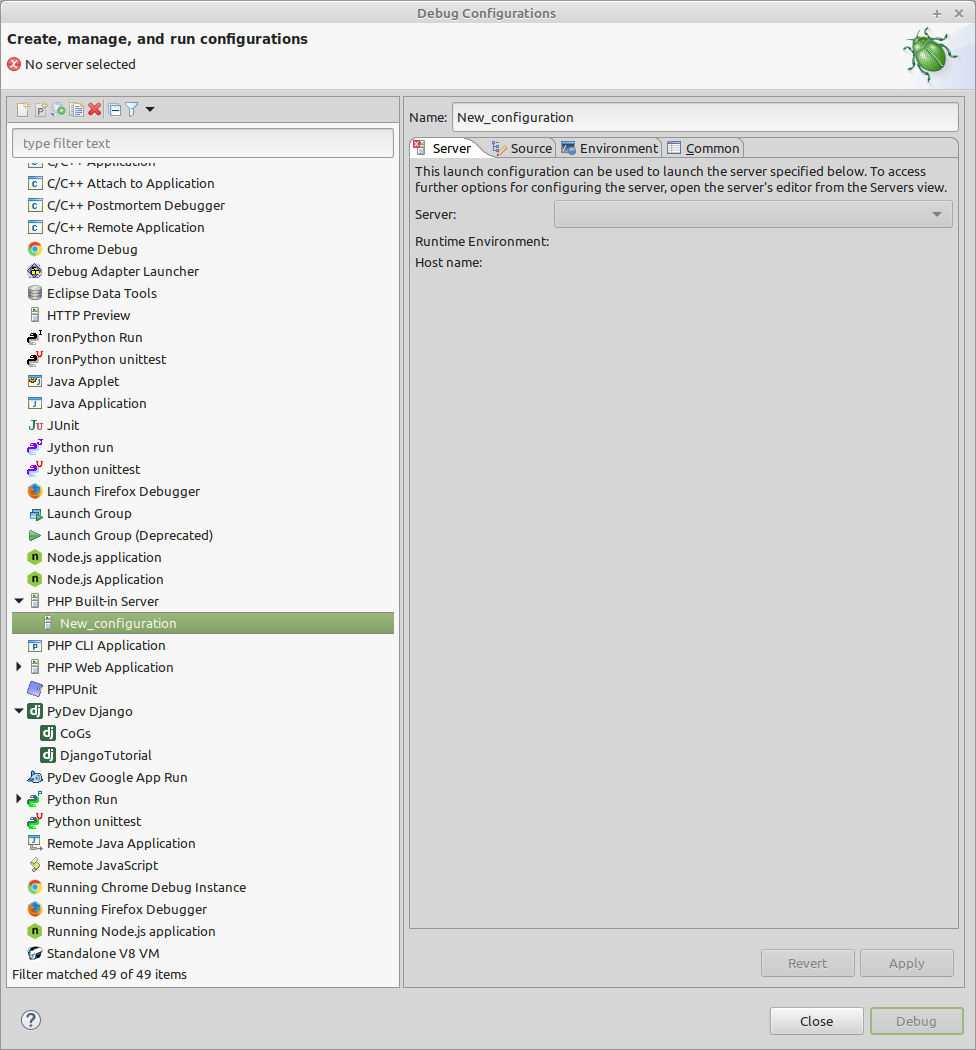976x1050 pixels.
Task: Click the window maximize plus button
Action: coord(936,13)
